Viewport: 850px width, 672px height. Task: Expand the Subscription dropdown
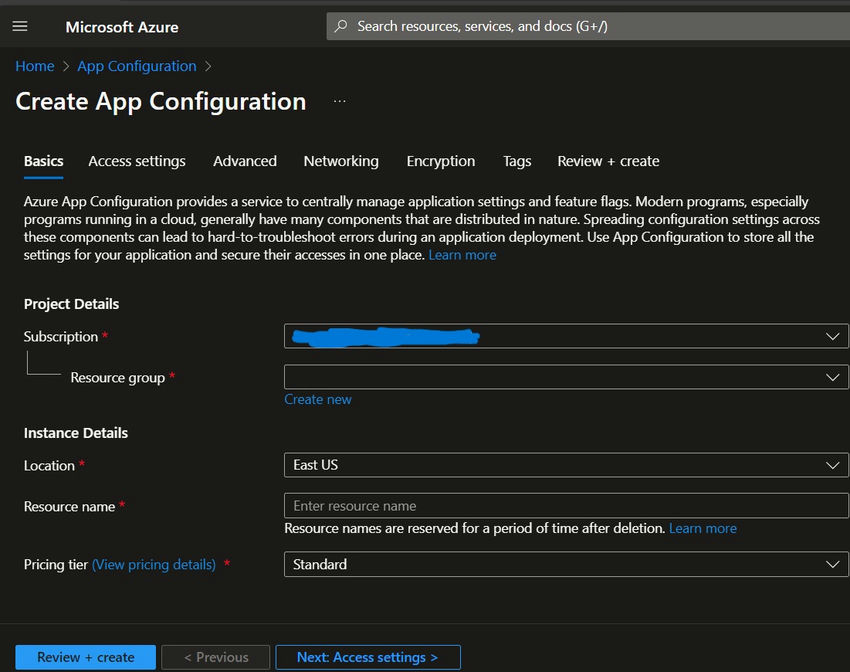566,337
